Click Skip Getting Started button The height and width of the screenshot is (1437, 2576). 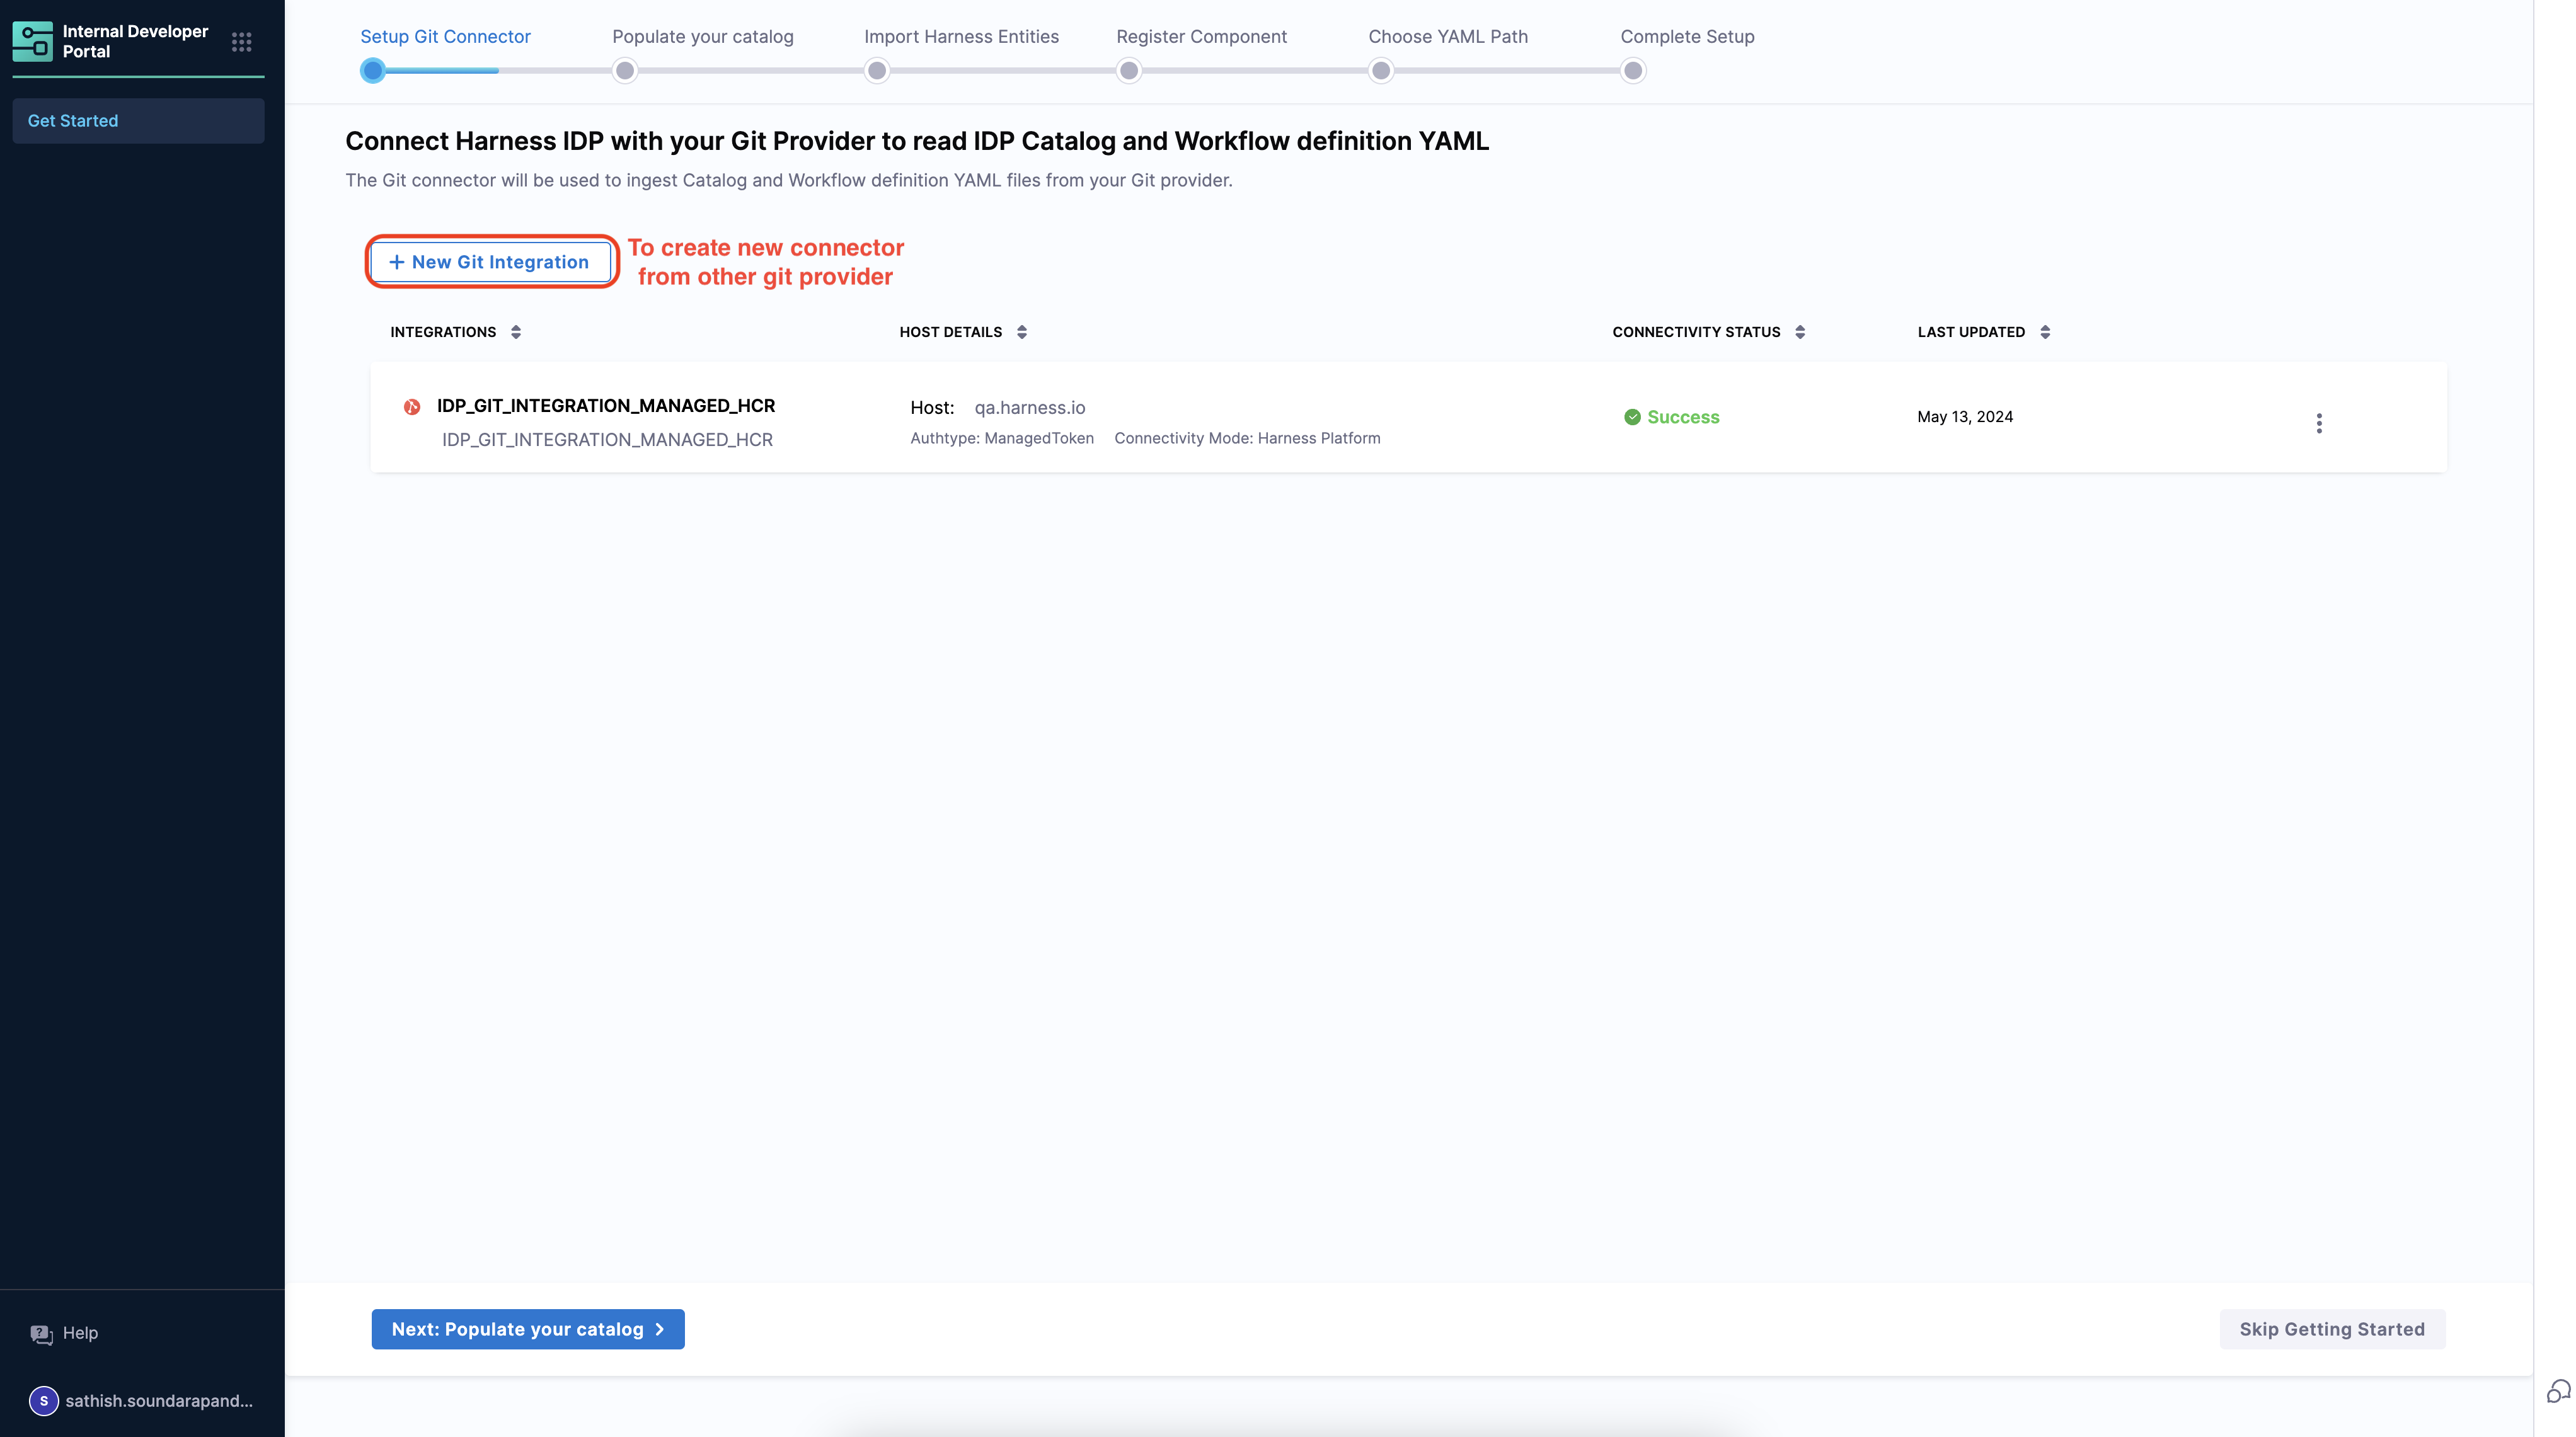2331,1329
